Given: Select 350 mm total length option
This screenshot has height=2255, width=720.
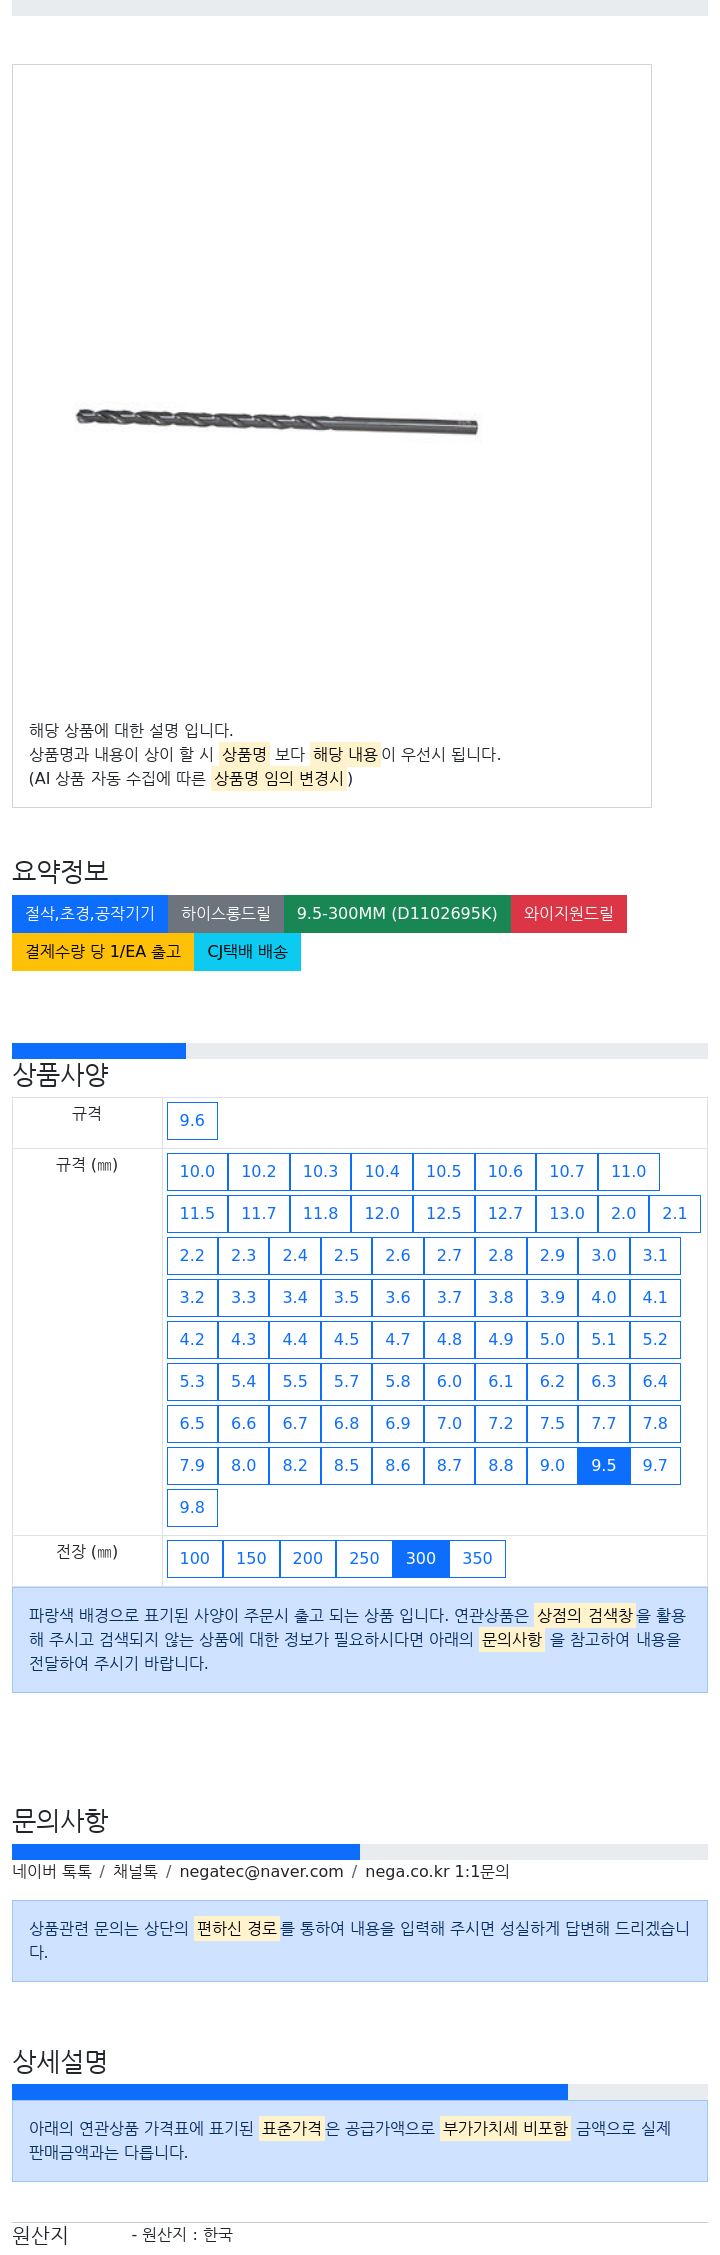Looking at the screenshot, I should 477,1558.
